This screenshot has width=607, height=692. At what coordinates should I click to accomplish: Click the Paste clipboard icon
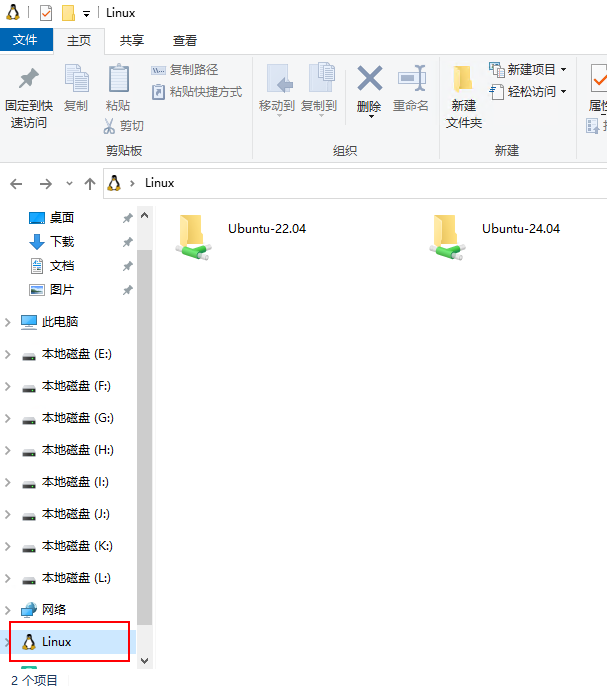click(119, 78)
